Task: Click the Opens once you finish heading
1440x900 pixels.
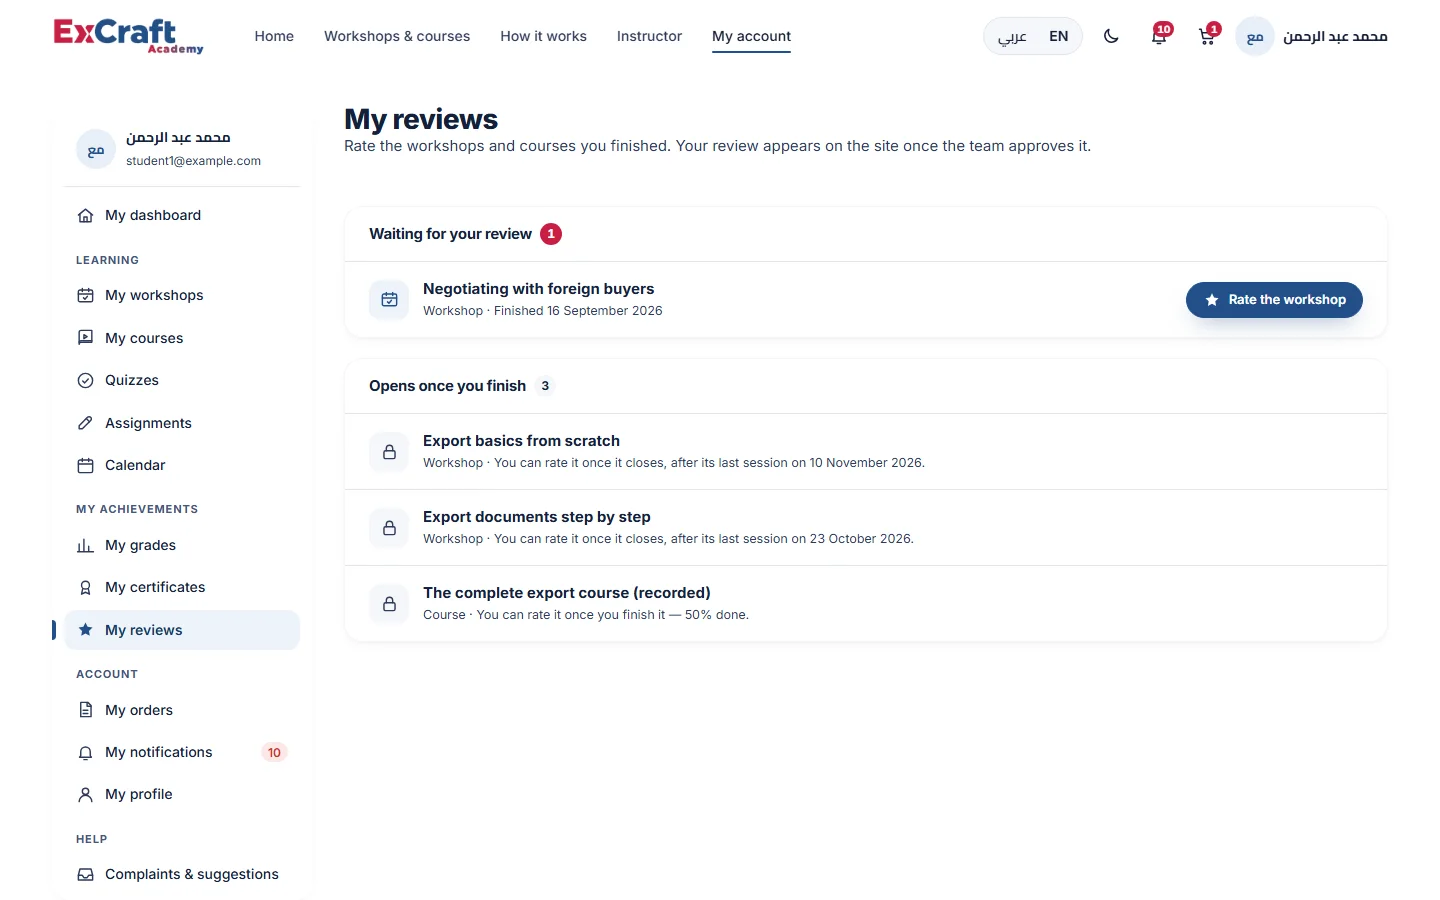Action: point(447,386)
